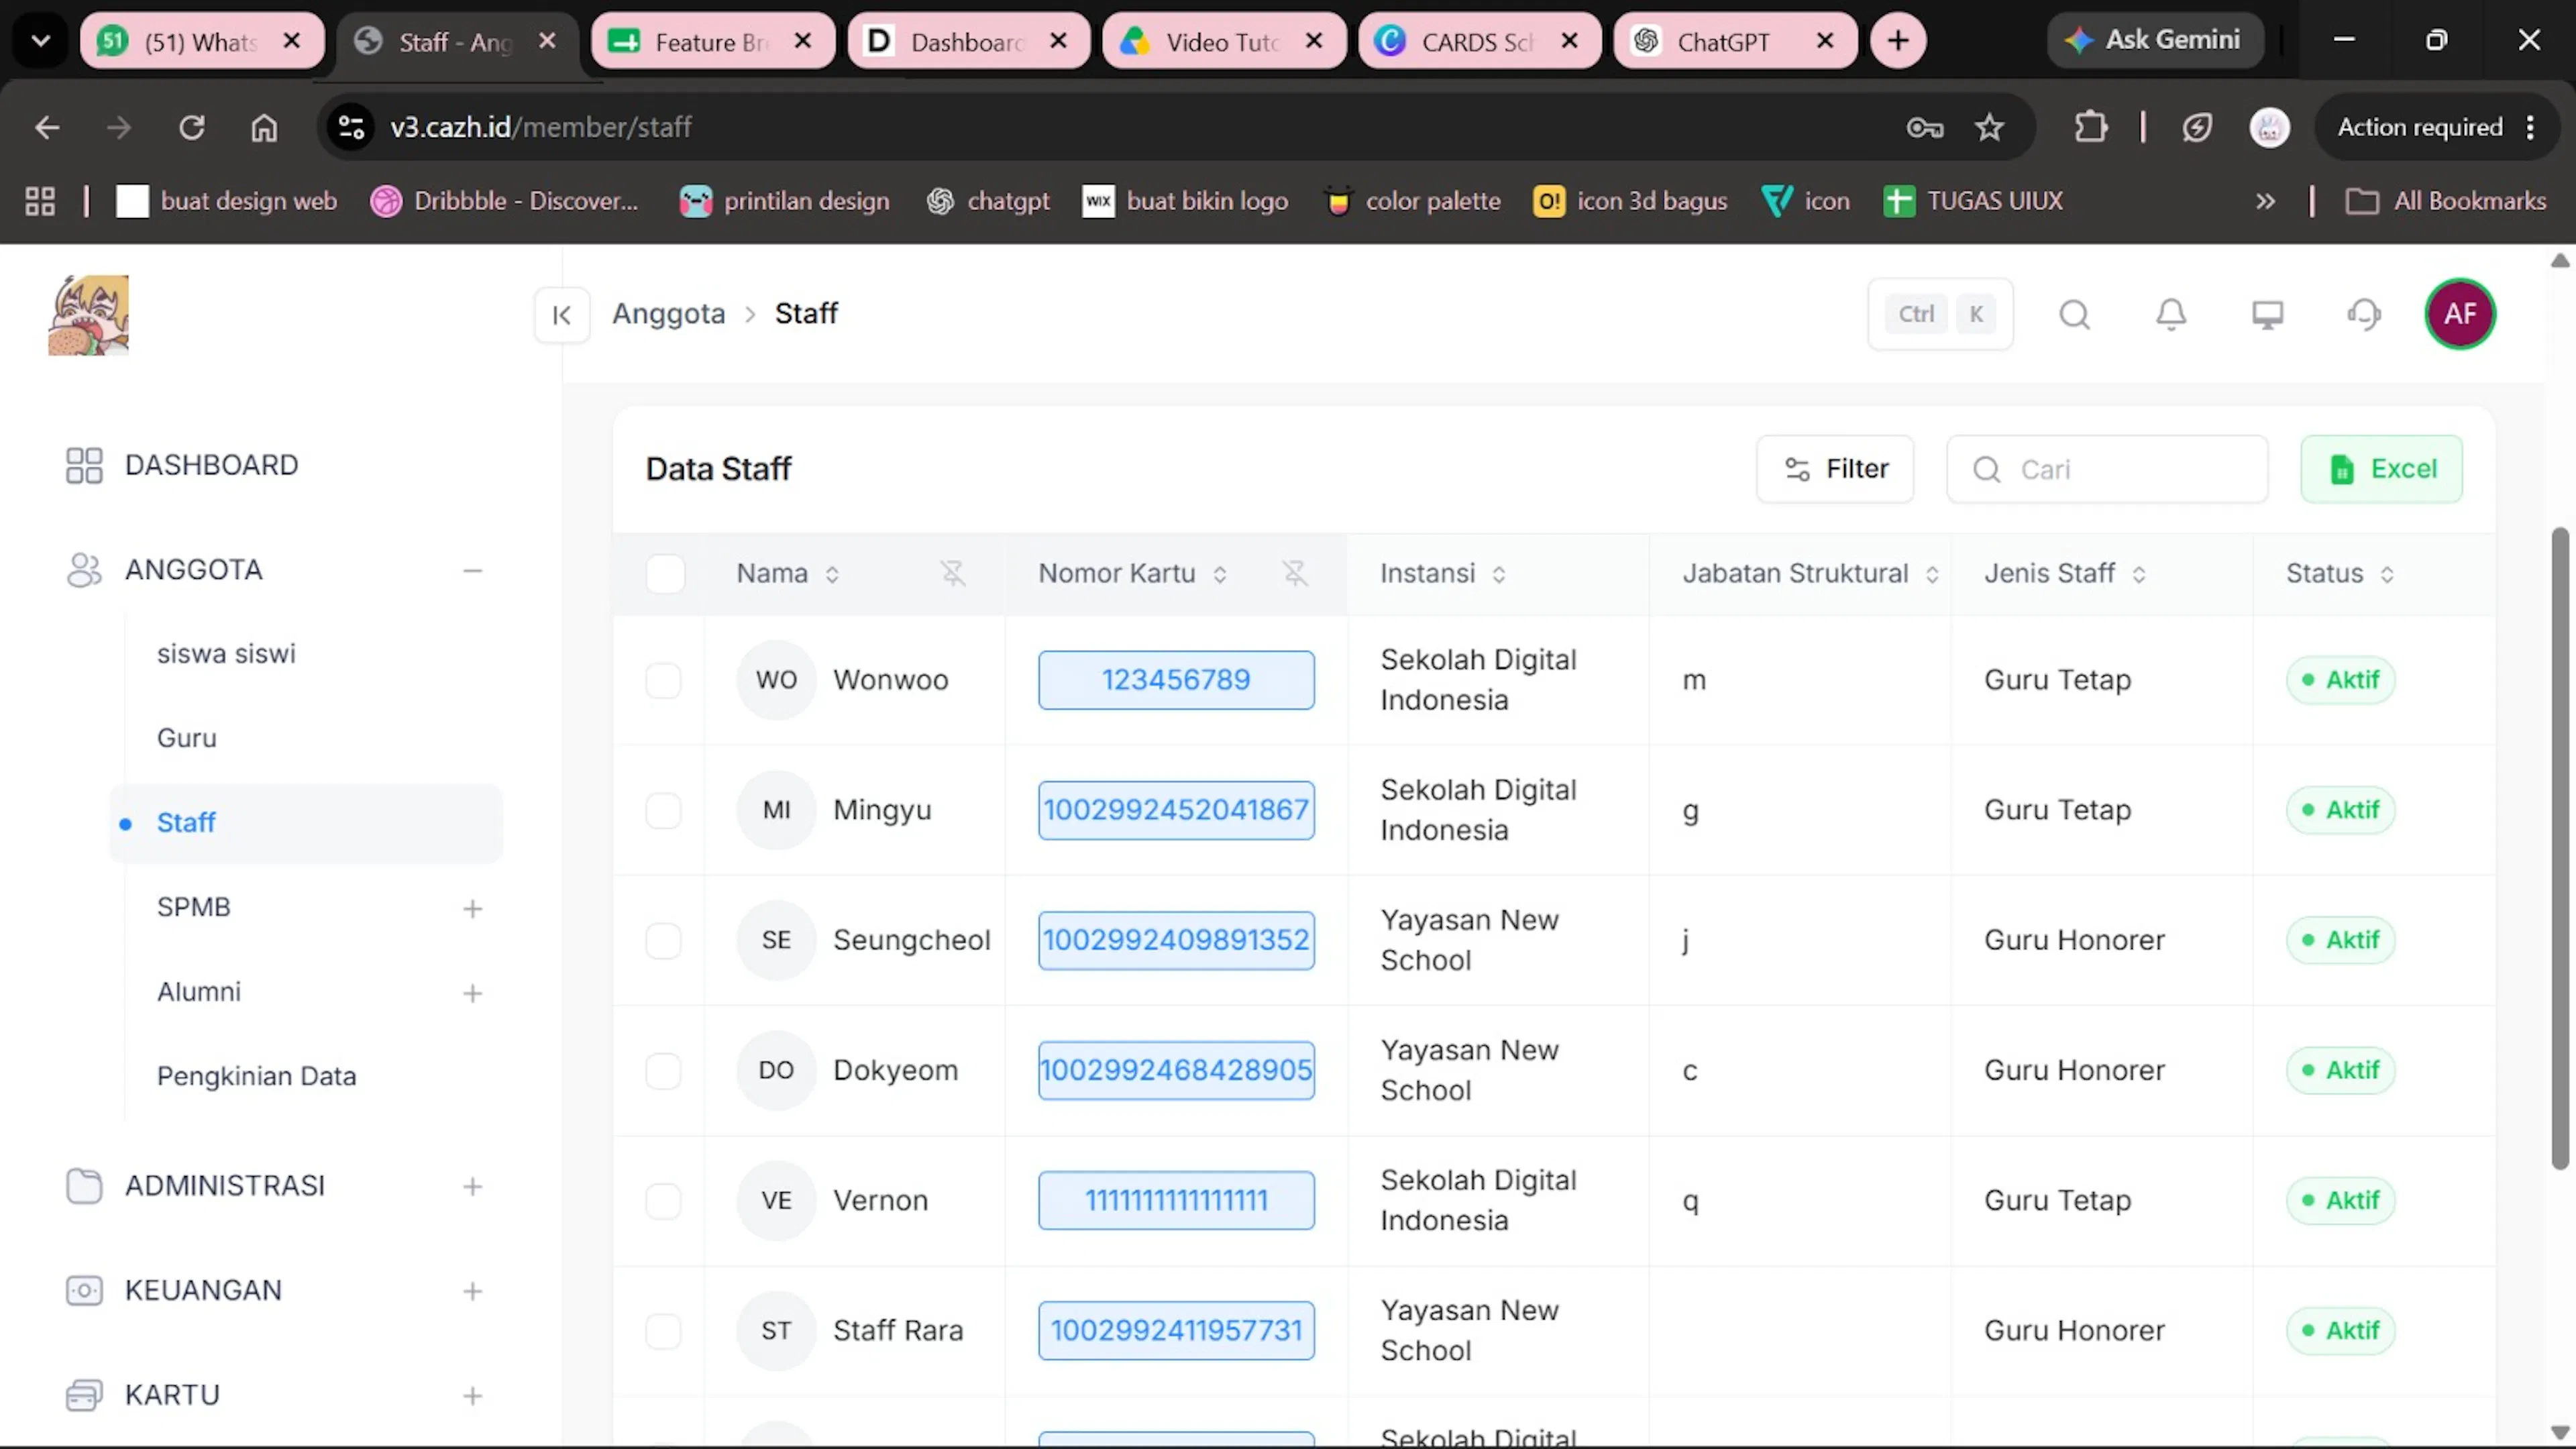The width and height of the screenshot is (2576, 1449).
Task: Open the search magnifier icon in header
Action: (x=2075, y=315)
